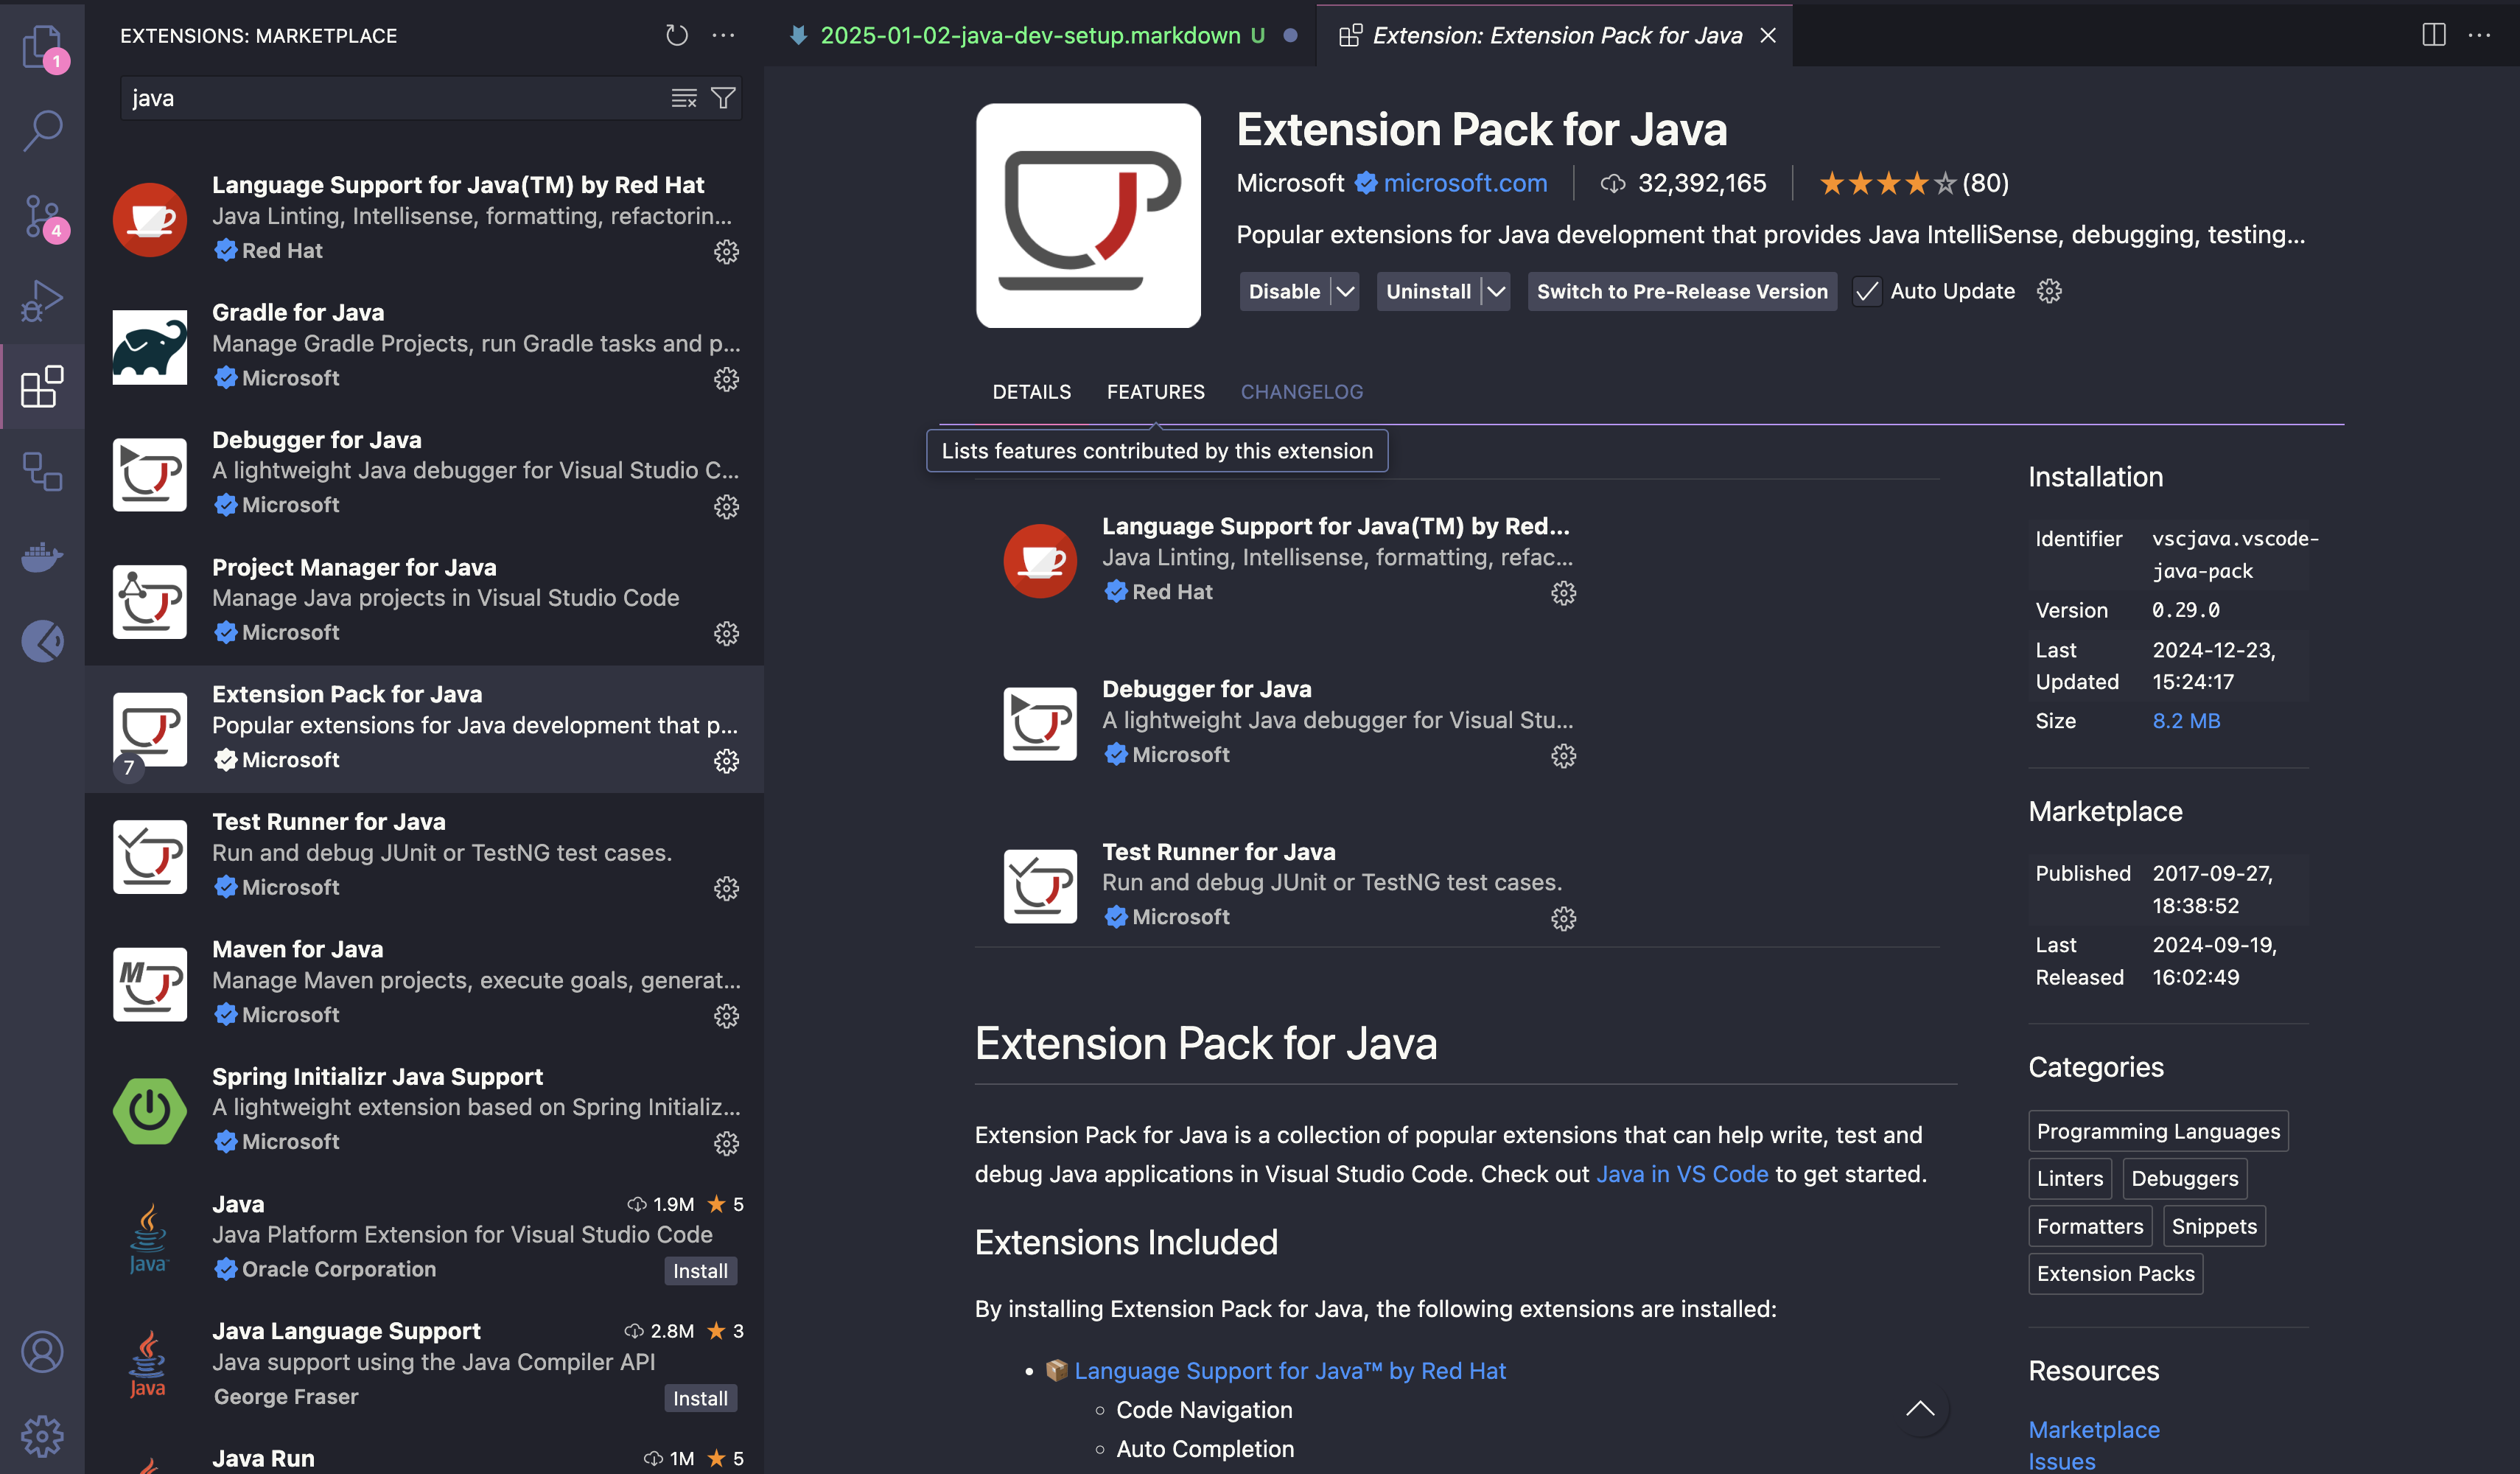
Task: Open Source Control view with 4 badge
Action: point(42,216)
